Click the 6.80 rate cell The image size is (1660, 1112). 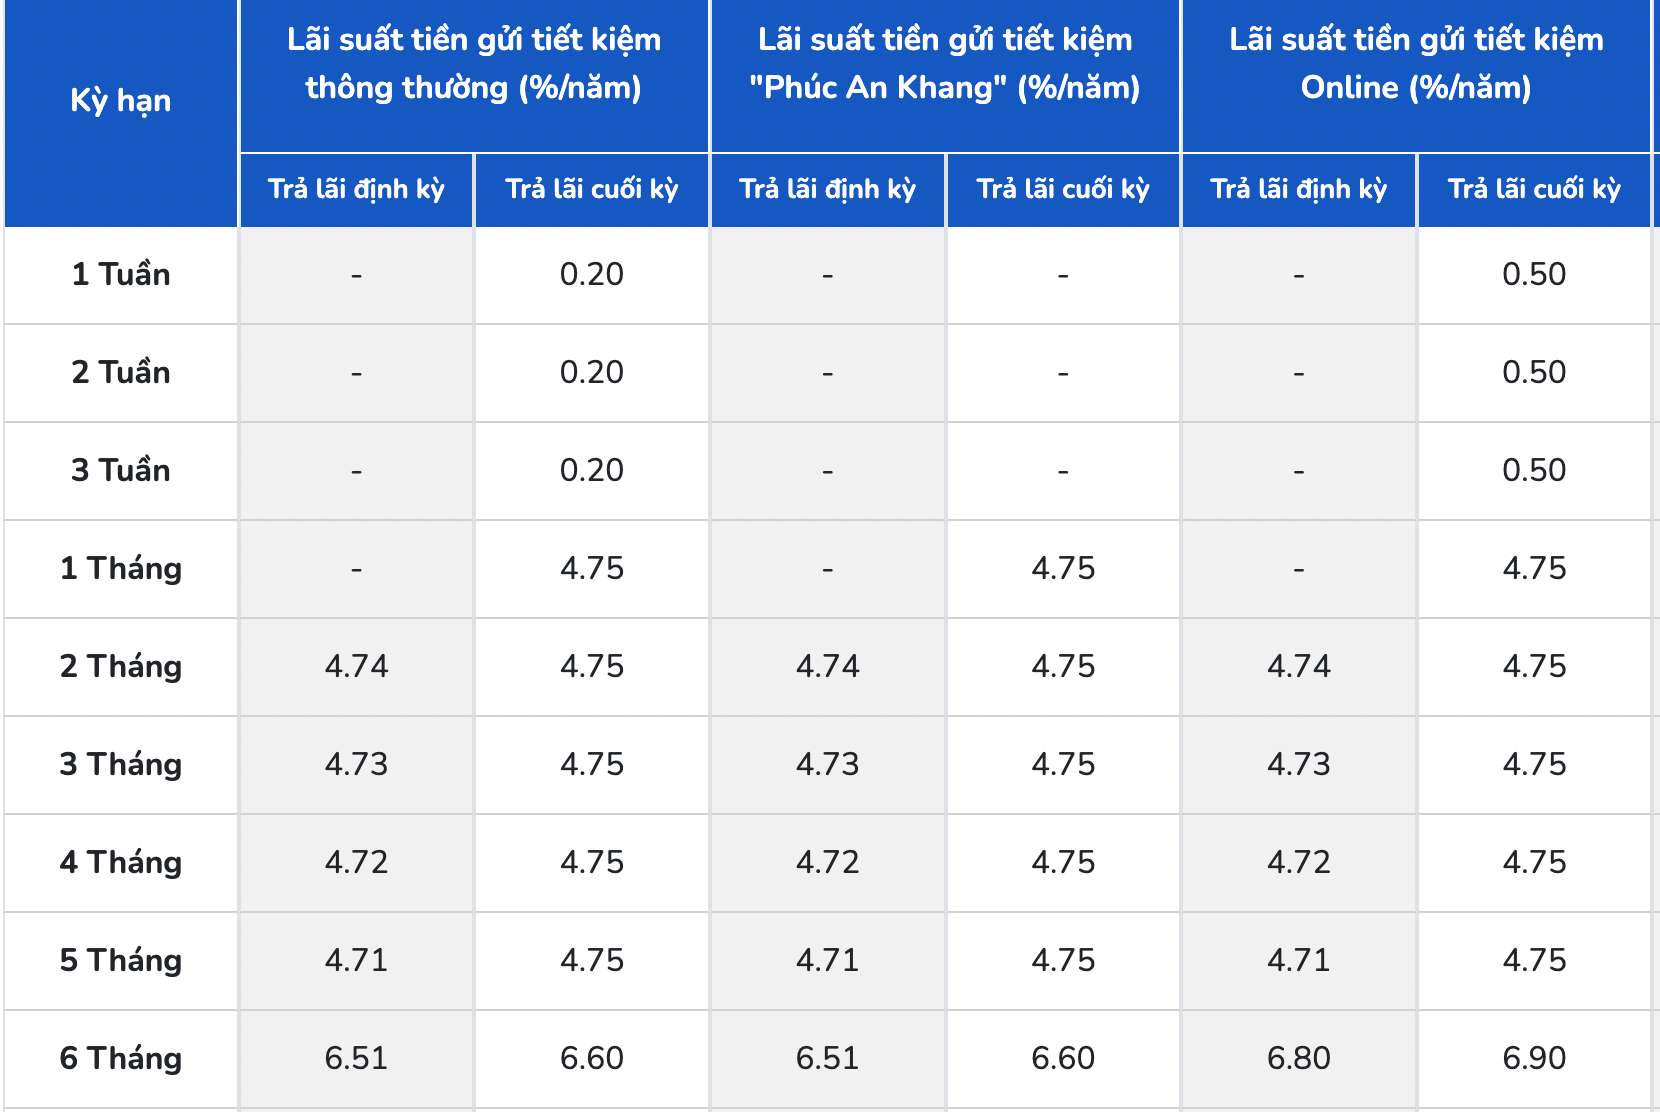[x=1299, y=1059]
